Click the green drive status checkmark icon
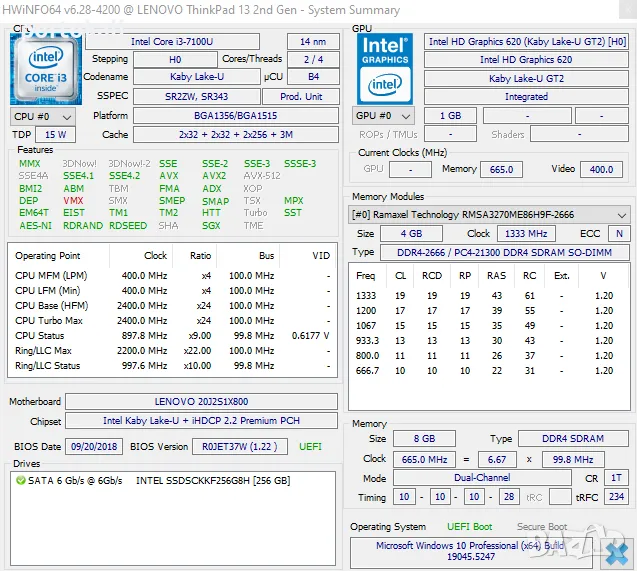This screenshot has width=637, height=571. point(21,480)
